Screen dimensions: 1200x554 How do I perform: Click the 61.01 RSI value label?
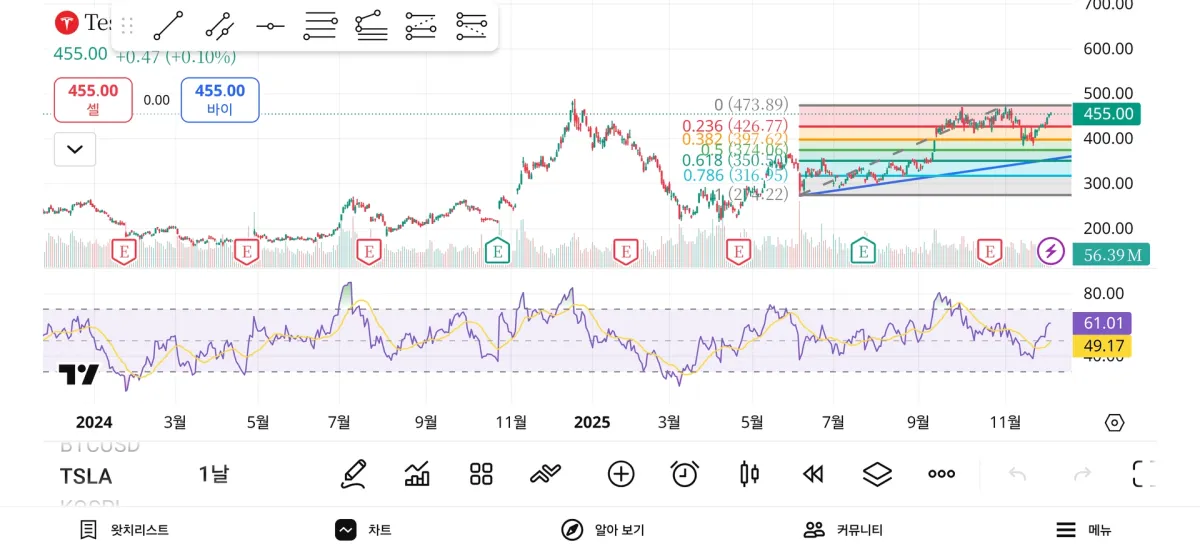tap(1101, 323)
